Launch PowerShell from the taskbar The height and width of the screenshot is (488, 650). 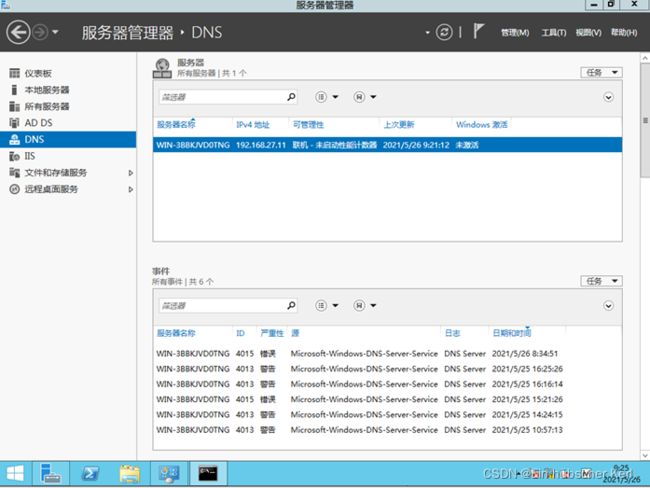point(90,473)
